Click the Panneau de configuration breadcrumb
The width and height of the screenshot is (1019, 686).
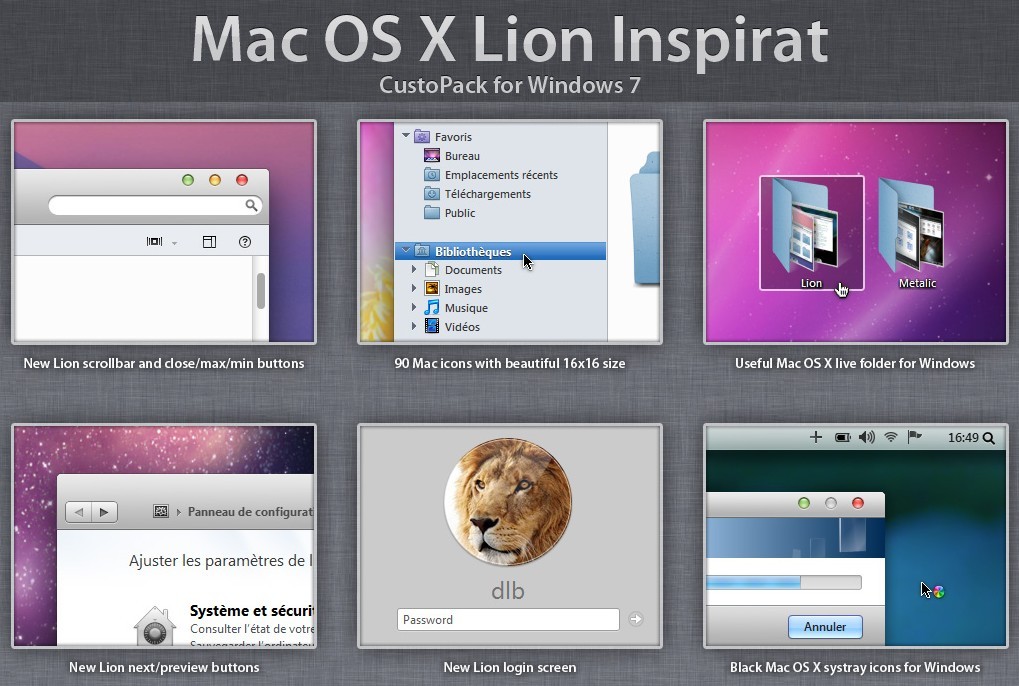point(250,512)
